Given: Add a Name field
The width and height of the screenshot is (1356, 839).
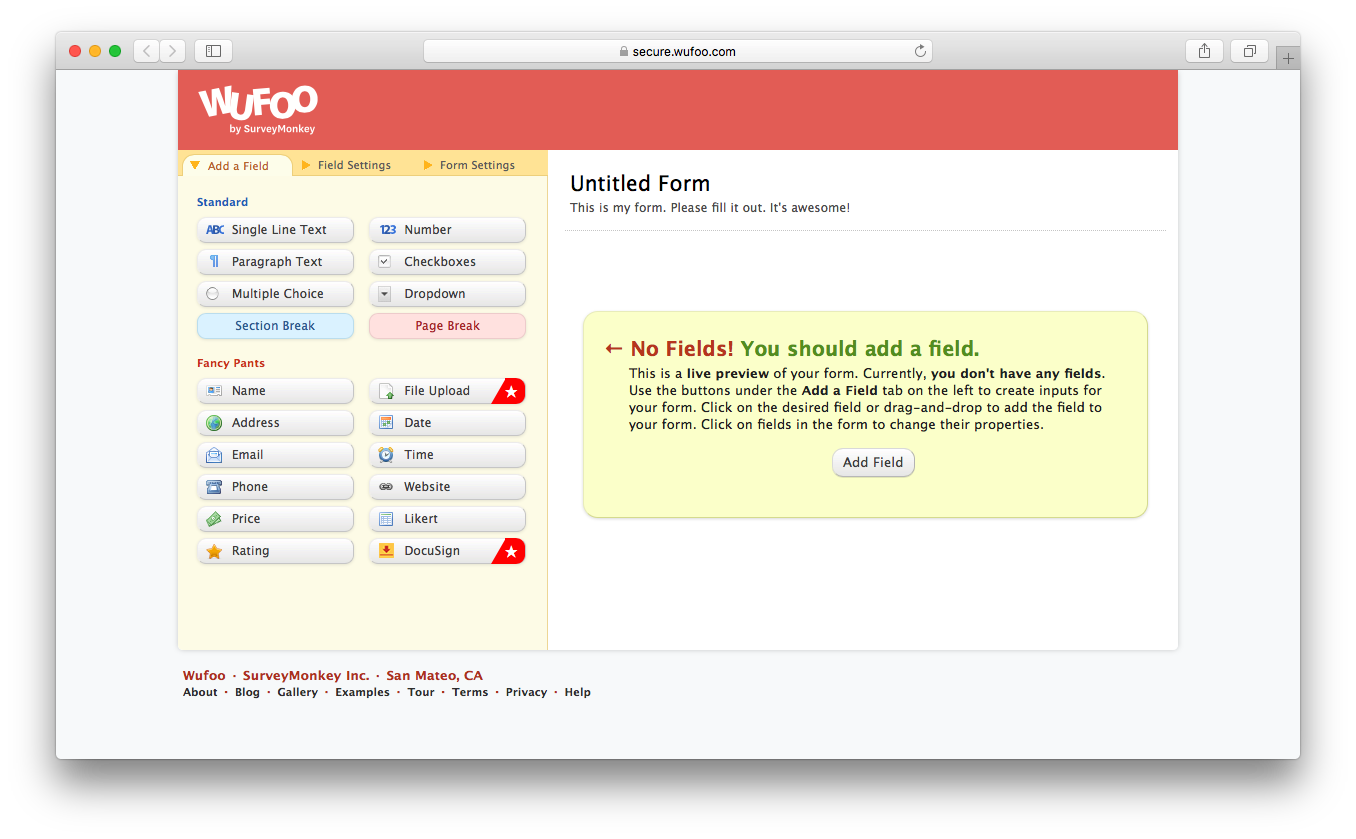Looking at the screenshot, I should click(275, 391).
